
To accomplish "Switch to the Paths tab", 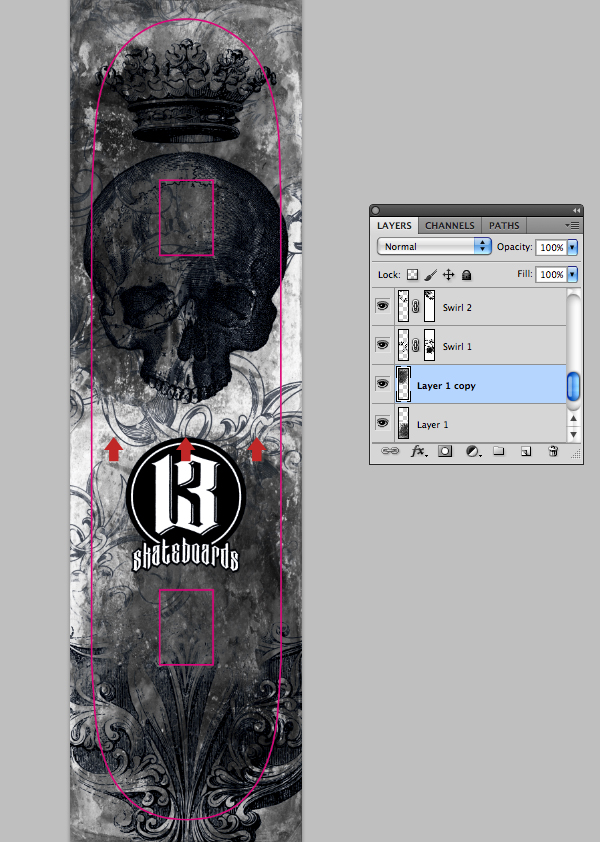I will pos(504,226).
